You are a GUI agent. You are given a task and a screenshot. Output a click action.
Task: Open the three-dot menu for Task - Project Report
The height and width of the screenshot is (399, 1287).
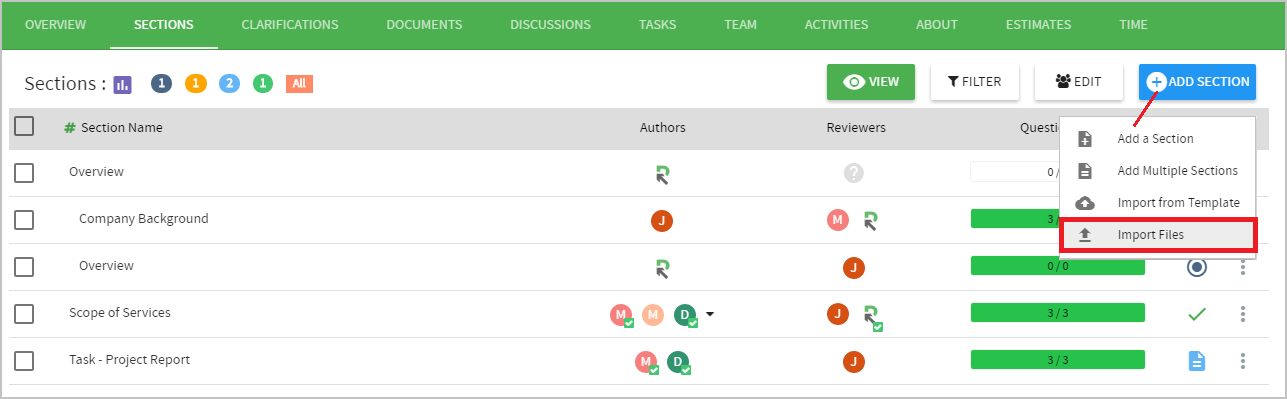point(1243,361)
